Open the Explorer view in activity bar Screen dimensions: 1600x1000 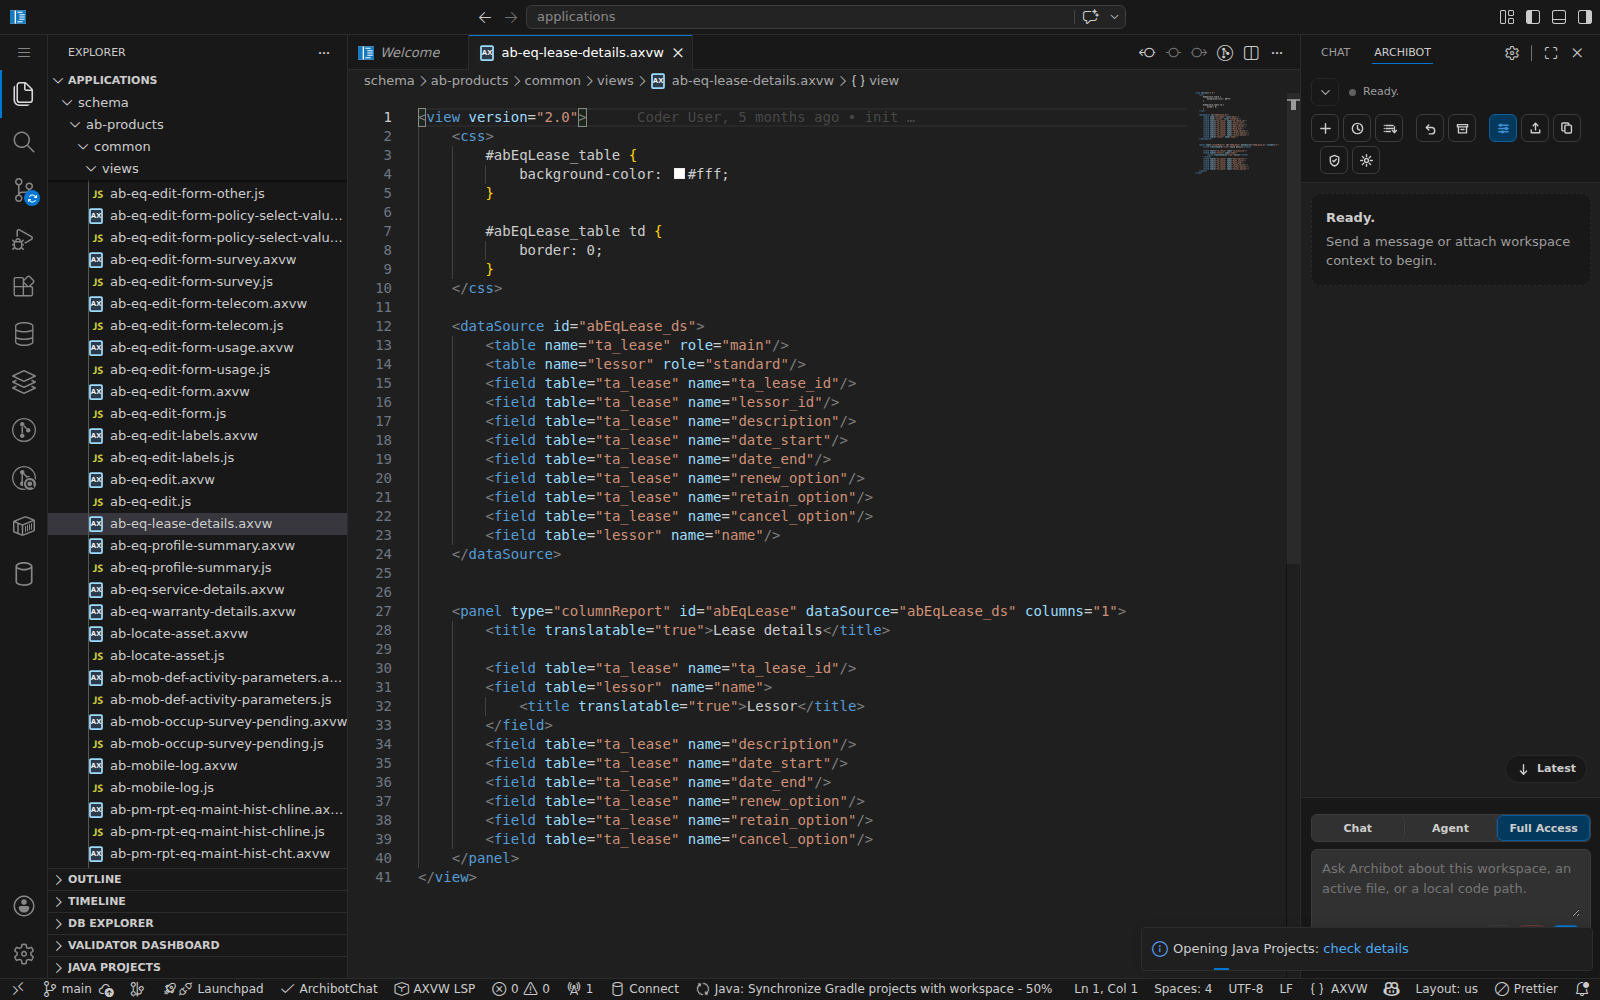(24, 94)
